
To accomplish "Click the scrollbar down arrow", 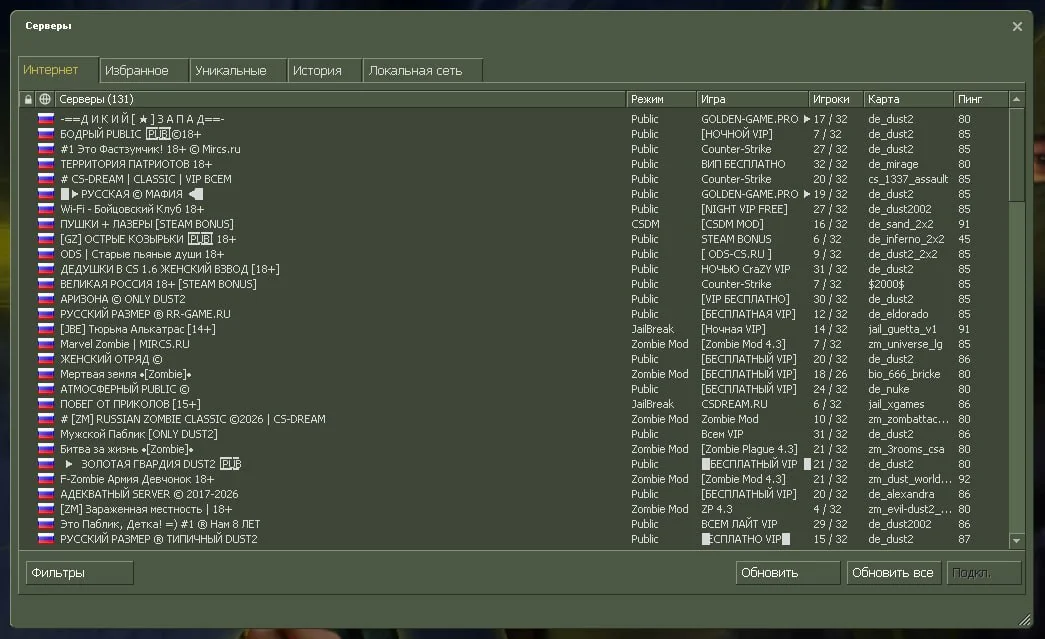I will [1016, 541].
